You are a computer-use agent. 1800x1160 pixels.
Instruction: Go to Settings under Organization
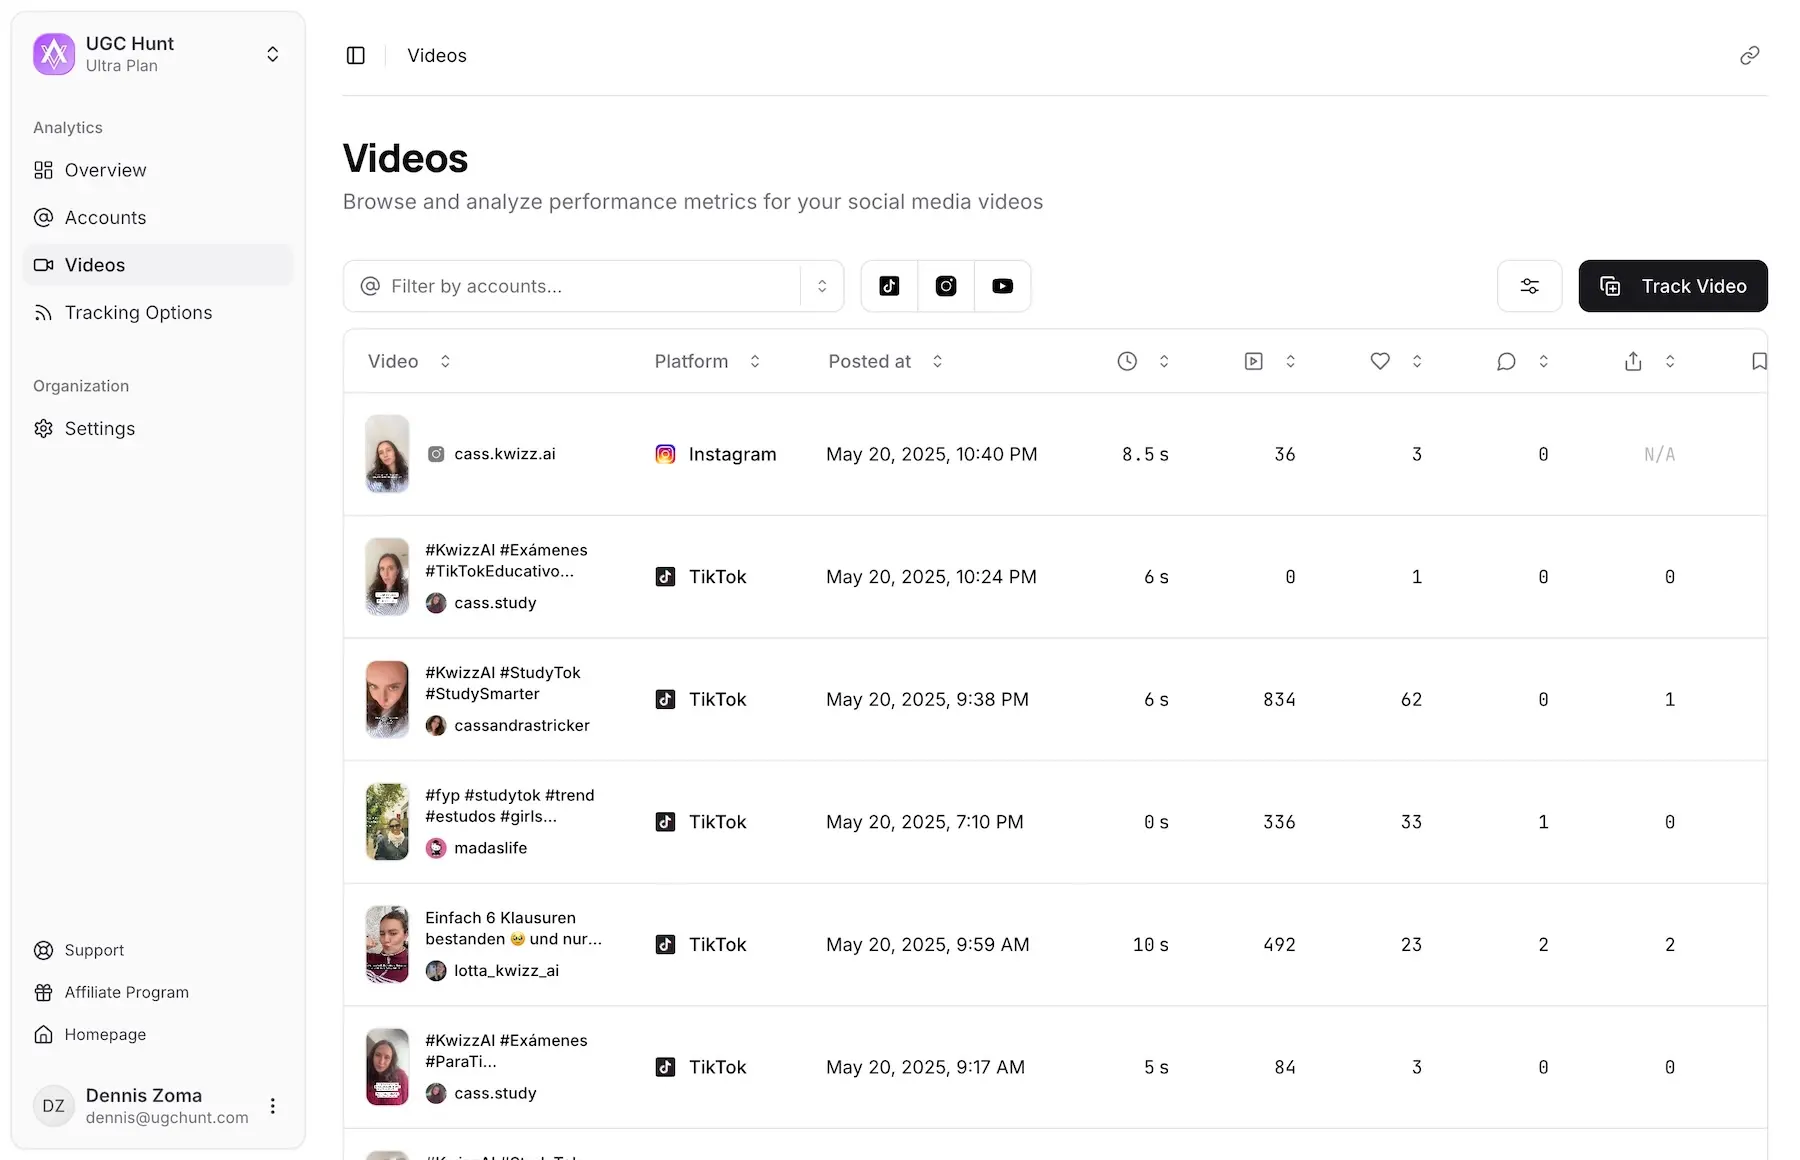99,428
